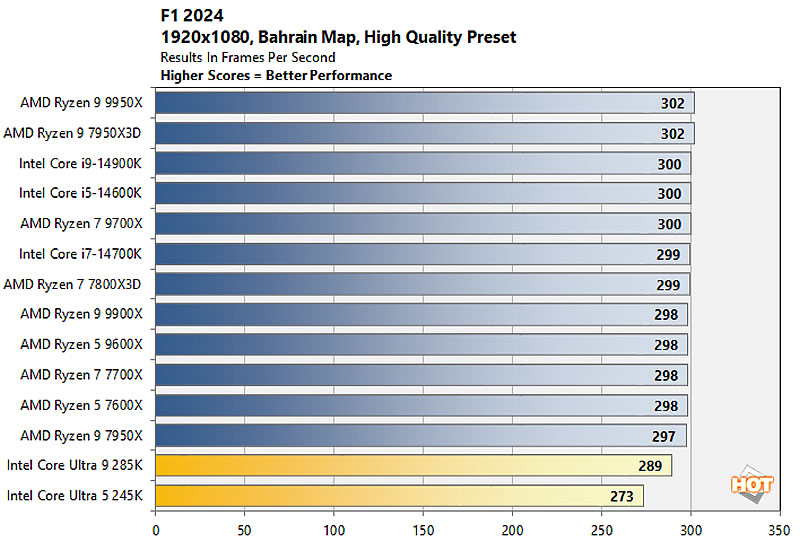This screenshot has width=800, height=542.
Task: Select the AMD Ryzen 9 9950X bar
Action: point(424,103)
